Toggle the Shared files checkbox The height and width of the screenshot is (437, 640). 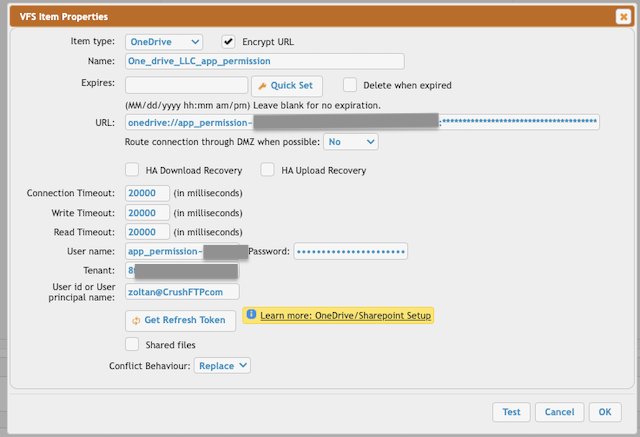(132, 344)
